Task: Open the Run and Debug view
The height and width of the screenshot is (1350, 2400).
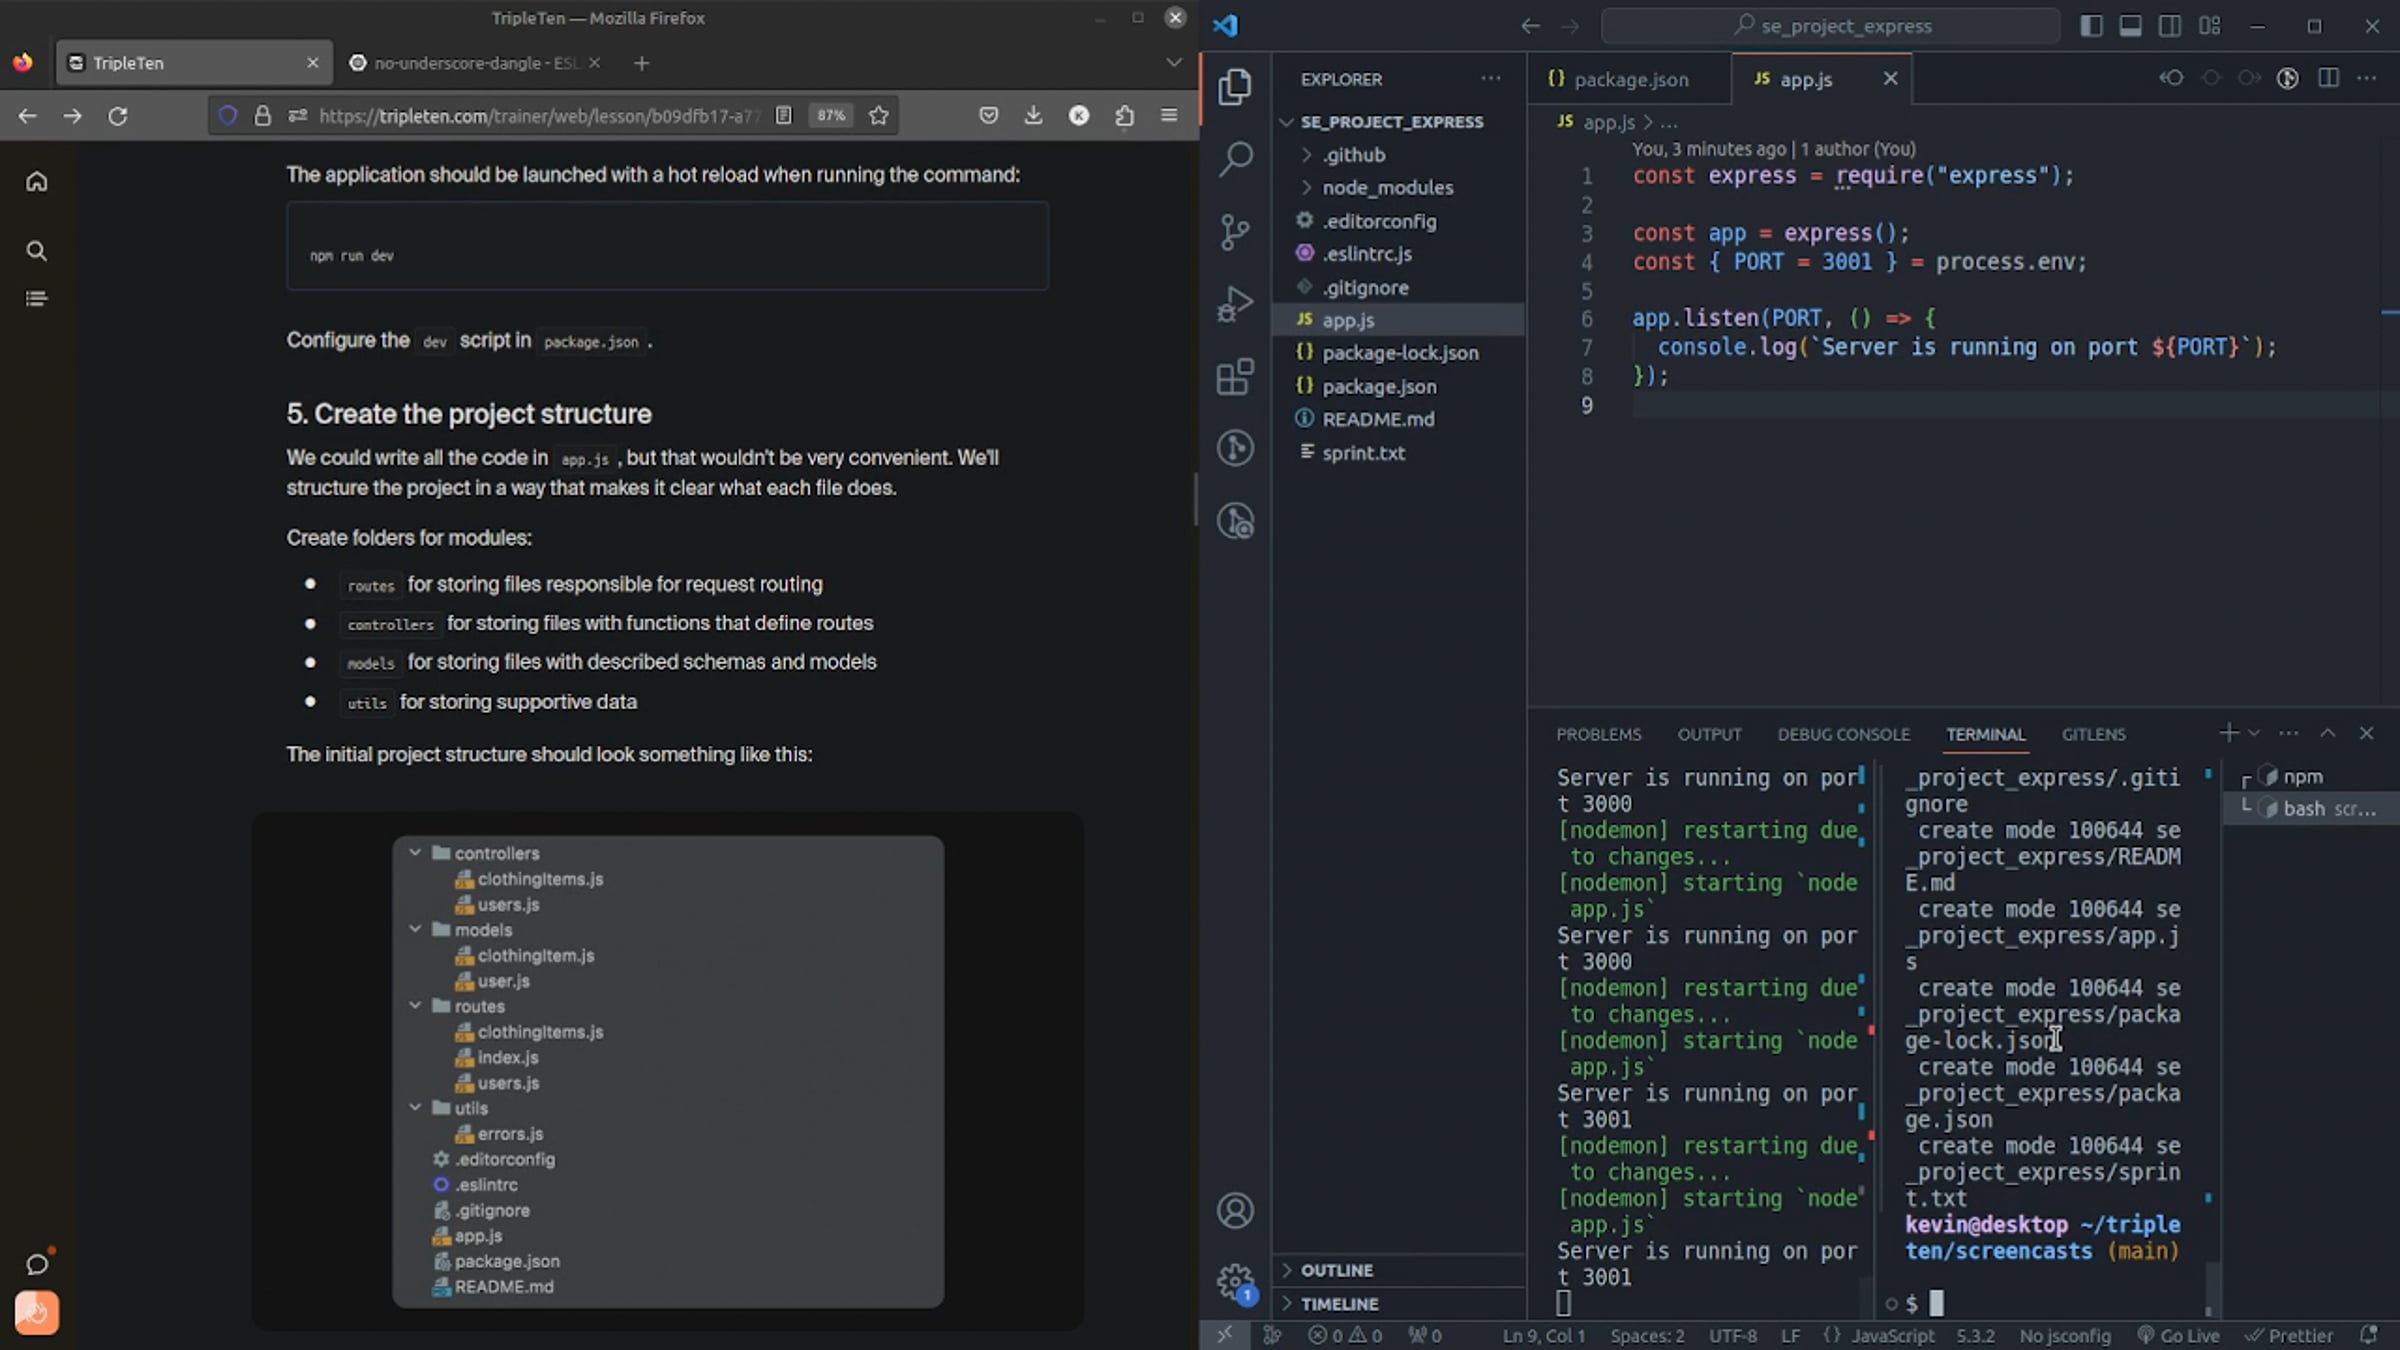Action: 1235,304
